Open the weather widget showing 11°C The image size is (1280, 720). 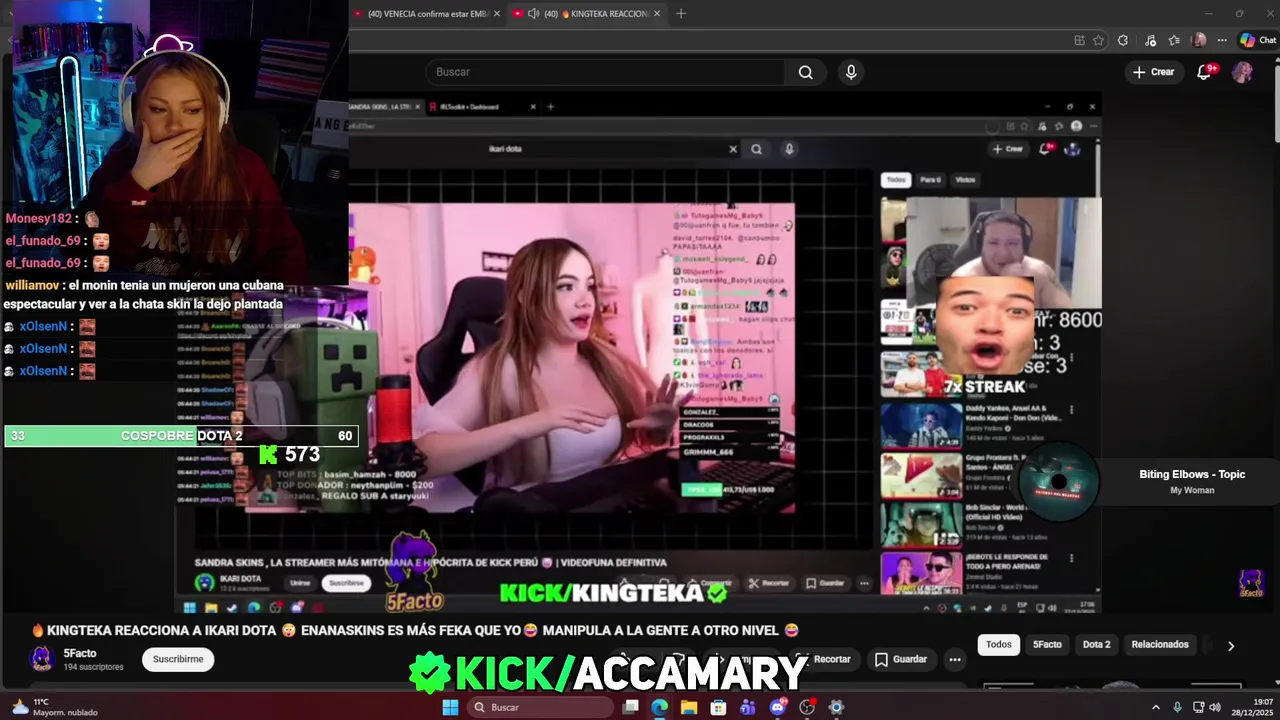(x=55, y=707)
